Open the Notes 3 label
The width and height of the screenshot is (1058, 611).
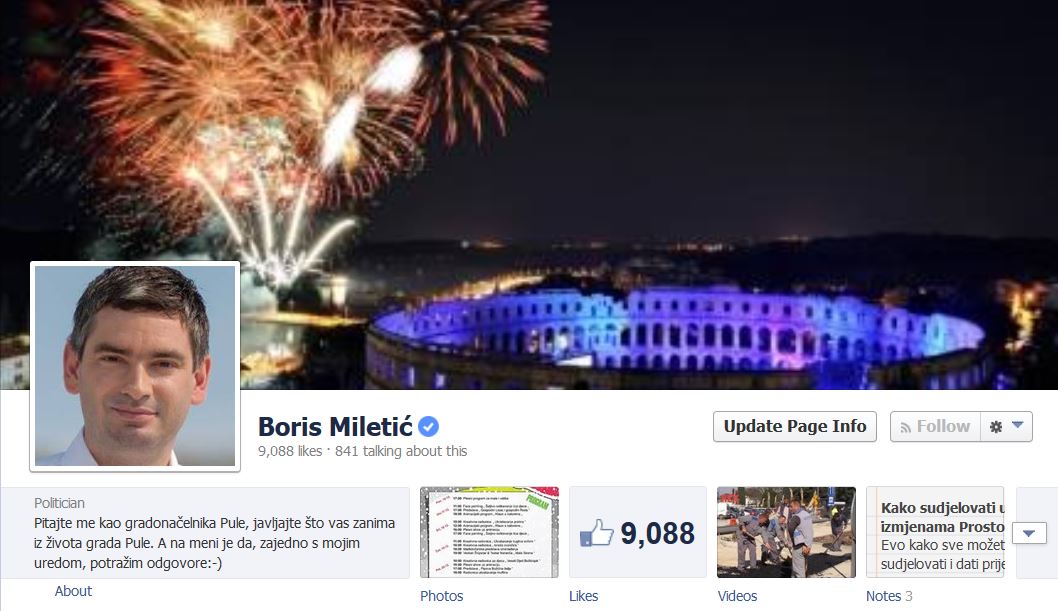889,596
